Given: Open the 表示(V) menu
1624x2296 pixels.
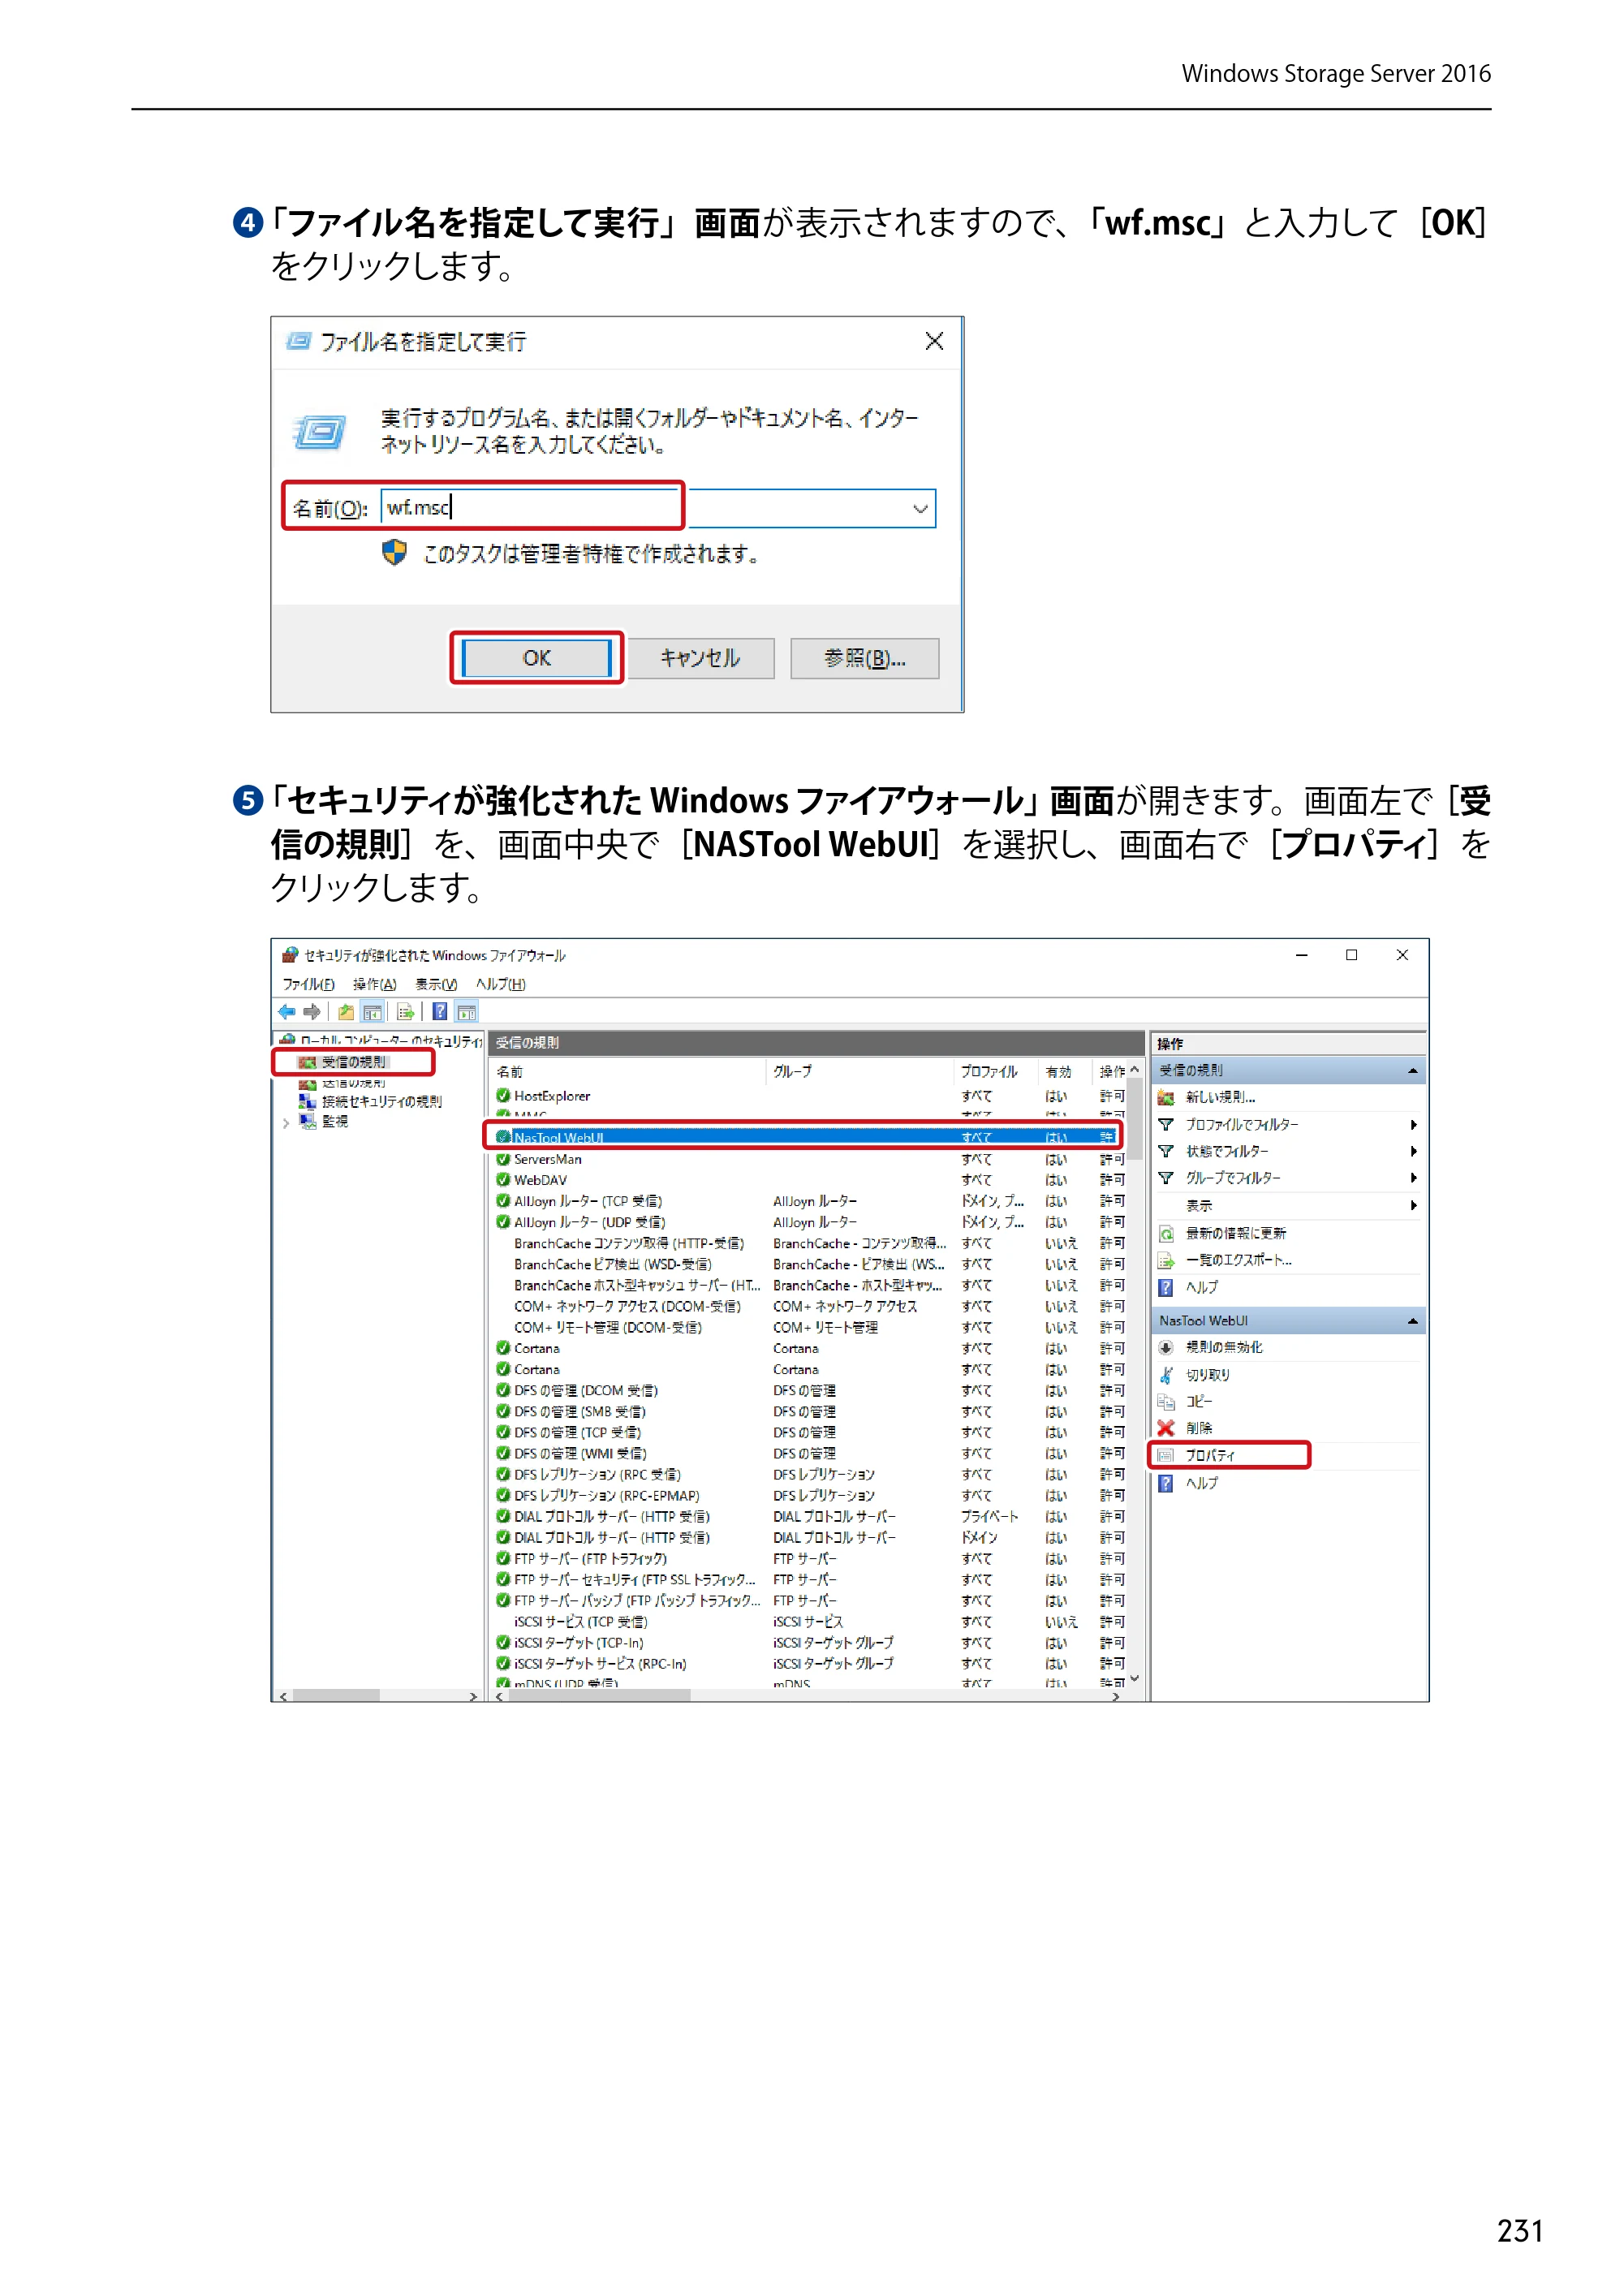Looking at the screenshot, I should pyautogui.click(x=436, y=984).
